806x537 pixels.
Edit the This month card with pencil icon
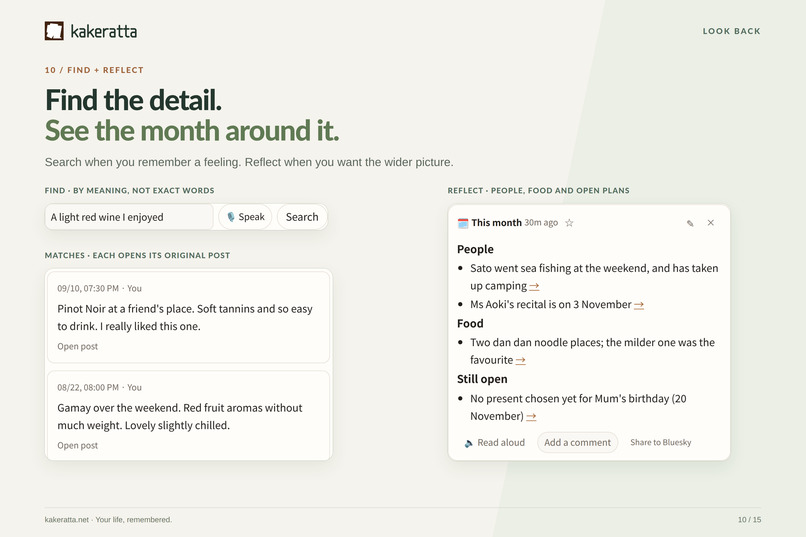pyautogui.click(x=690, y=223)
